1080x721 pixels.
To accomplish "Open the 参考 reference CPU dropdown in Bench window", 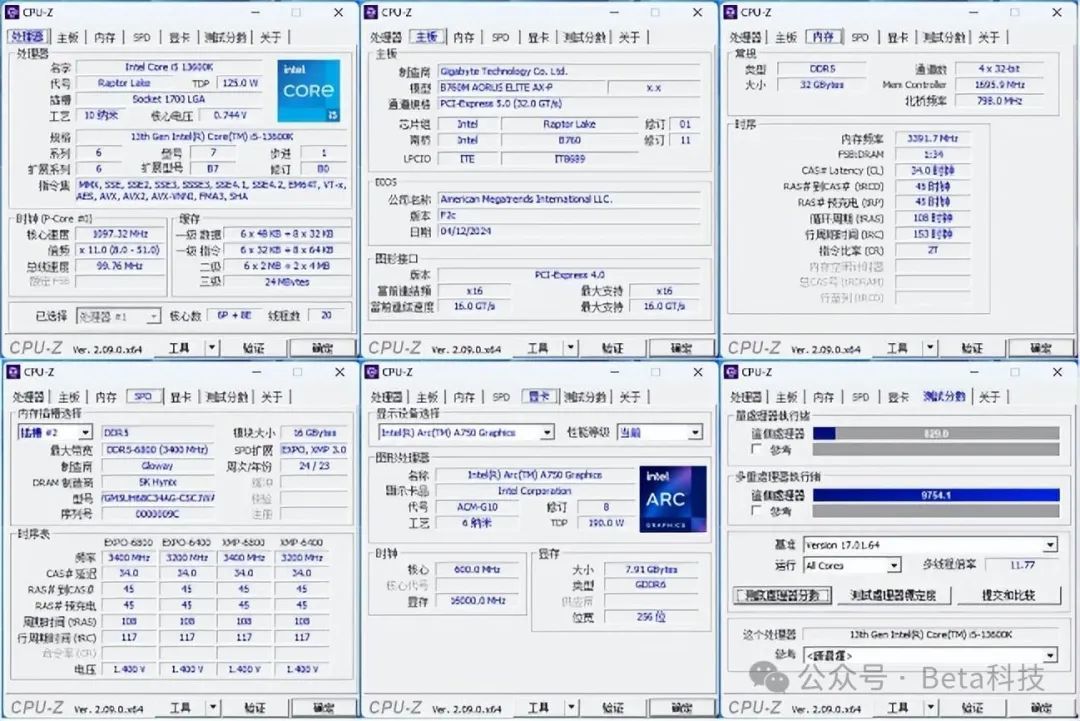I will tap(931, 655).
